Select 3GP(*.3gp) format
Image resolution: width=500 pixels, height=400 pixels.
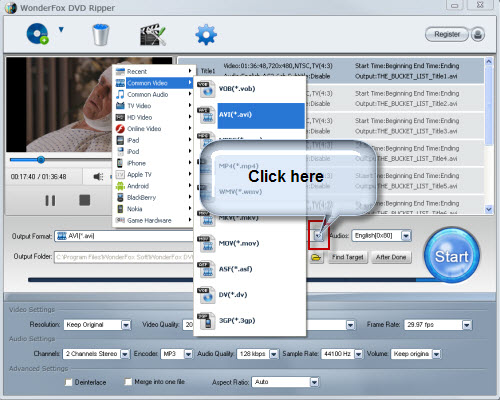(x=250, y=320)
